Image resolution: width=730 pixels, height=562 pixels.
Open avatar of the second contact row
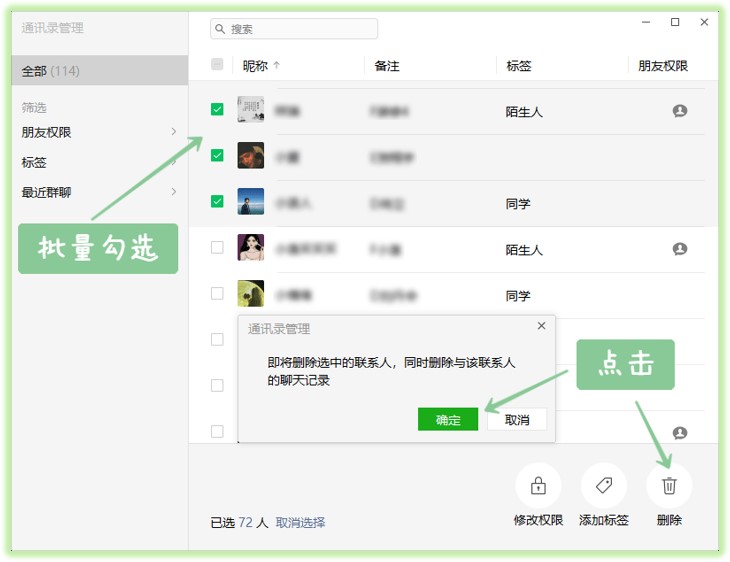[x=250, y=155]
